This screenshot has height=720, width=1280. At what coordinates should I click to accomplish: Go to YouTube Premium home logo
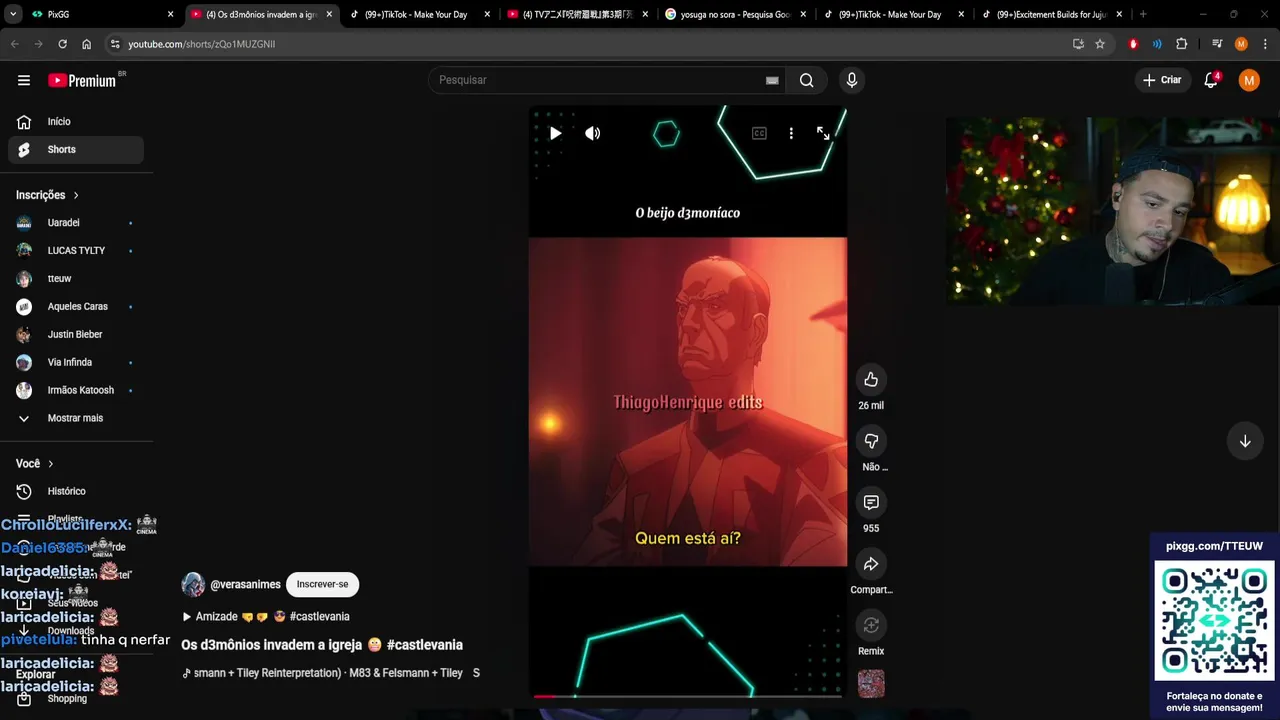(83, 80)
